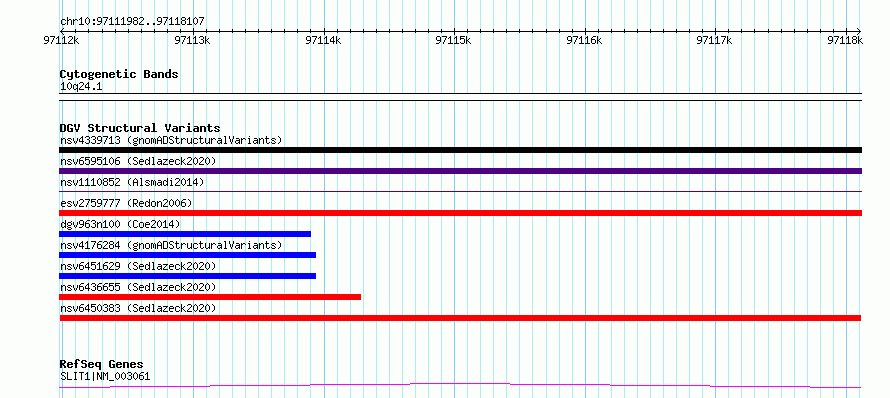Select the blue nsv4176284 variant bar
The width and height of the screenshot is (890, 398).
point(187,255)
